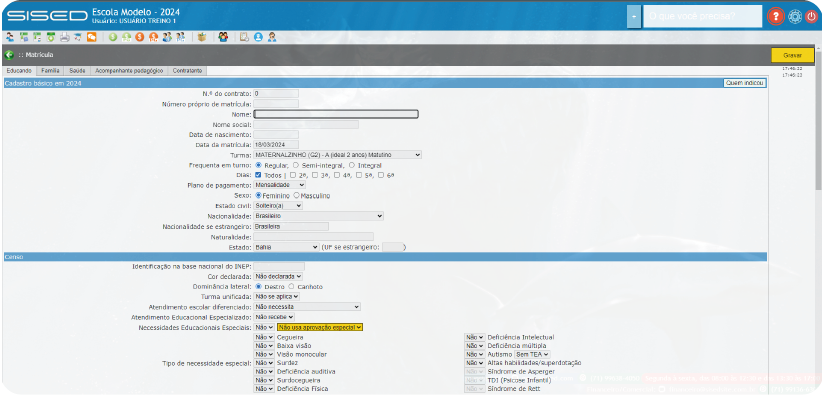Click the green back arrow beside Matrícula
This screenshot has width=824, height=395.
pos(9,55)
